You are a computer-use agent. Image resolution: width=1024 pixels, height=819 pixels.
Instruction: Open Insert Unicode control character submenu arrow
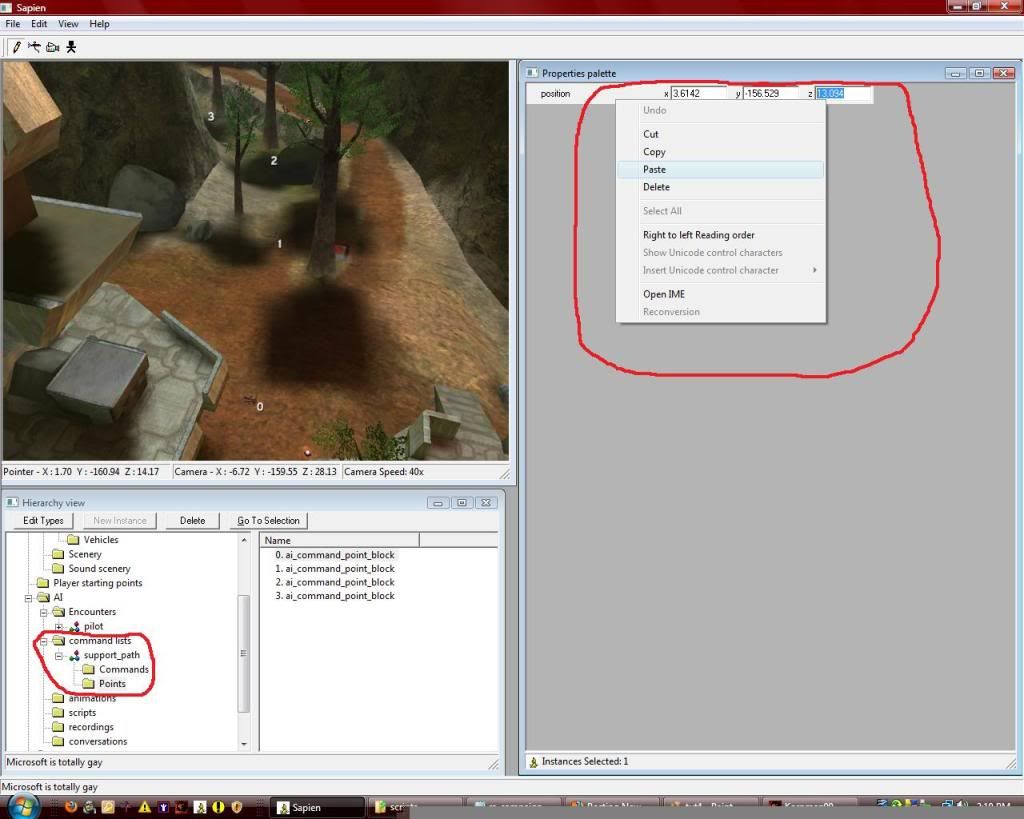tap(814, 270)
